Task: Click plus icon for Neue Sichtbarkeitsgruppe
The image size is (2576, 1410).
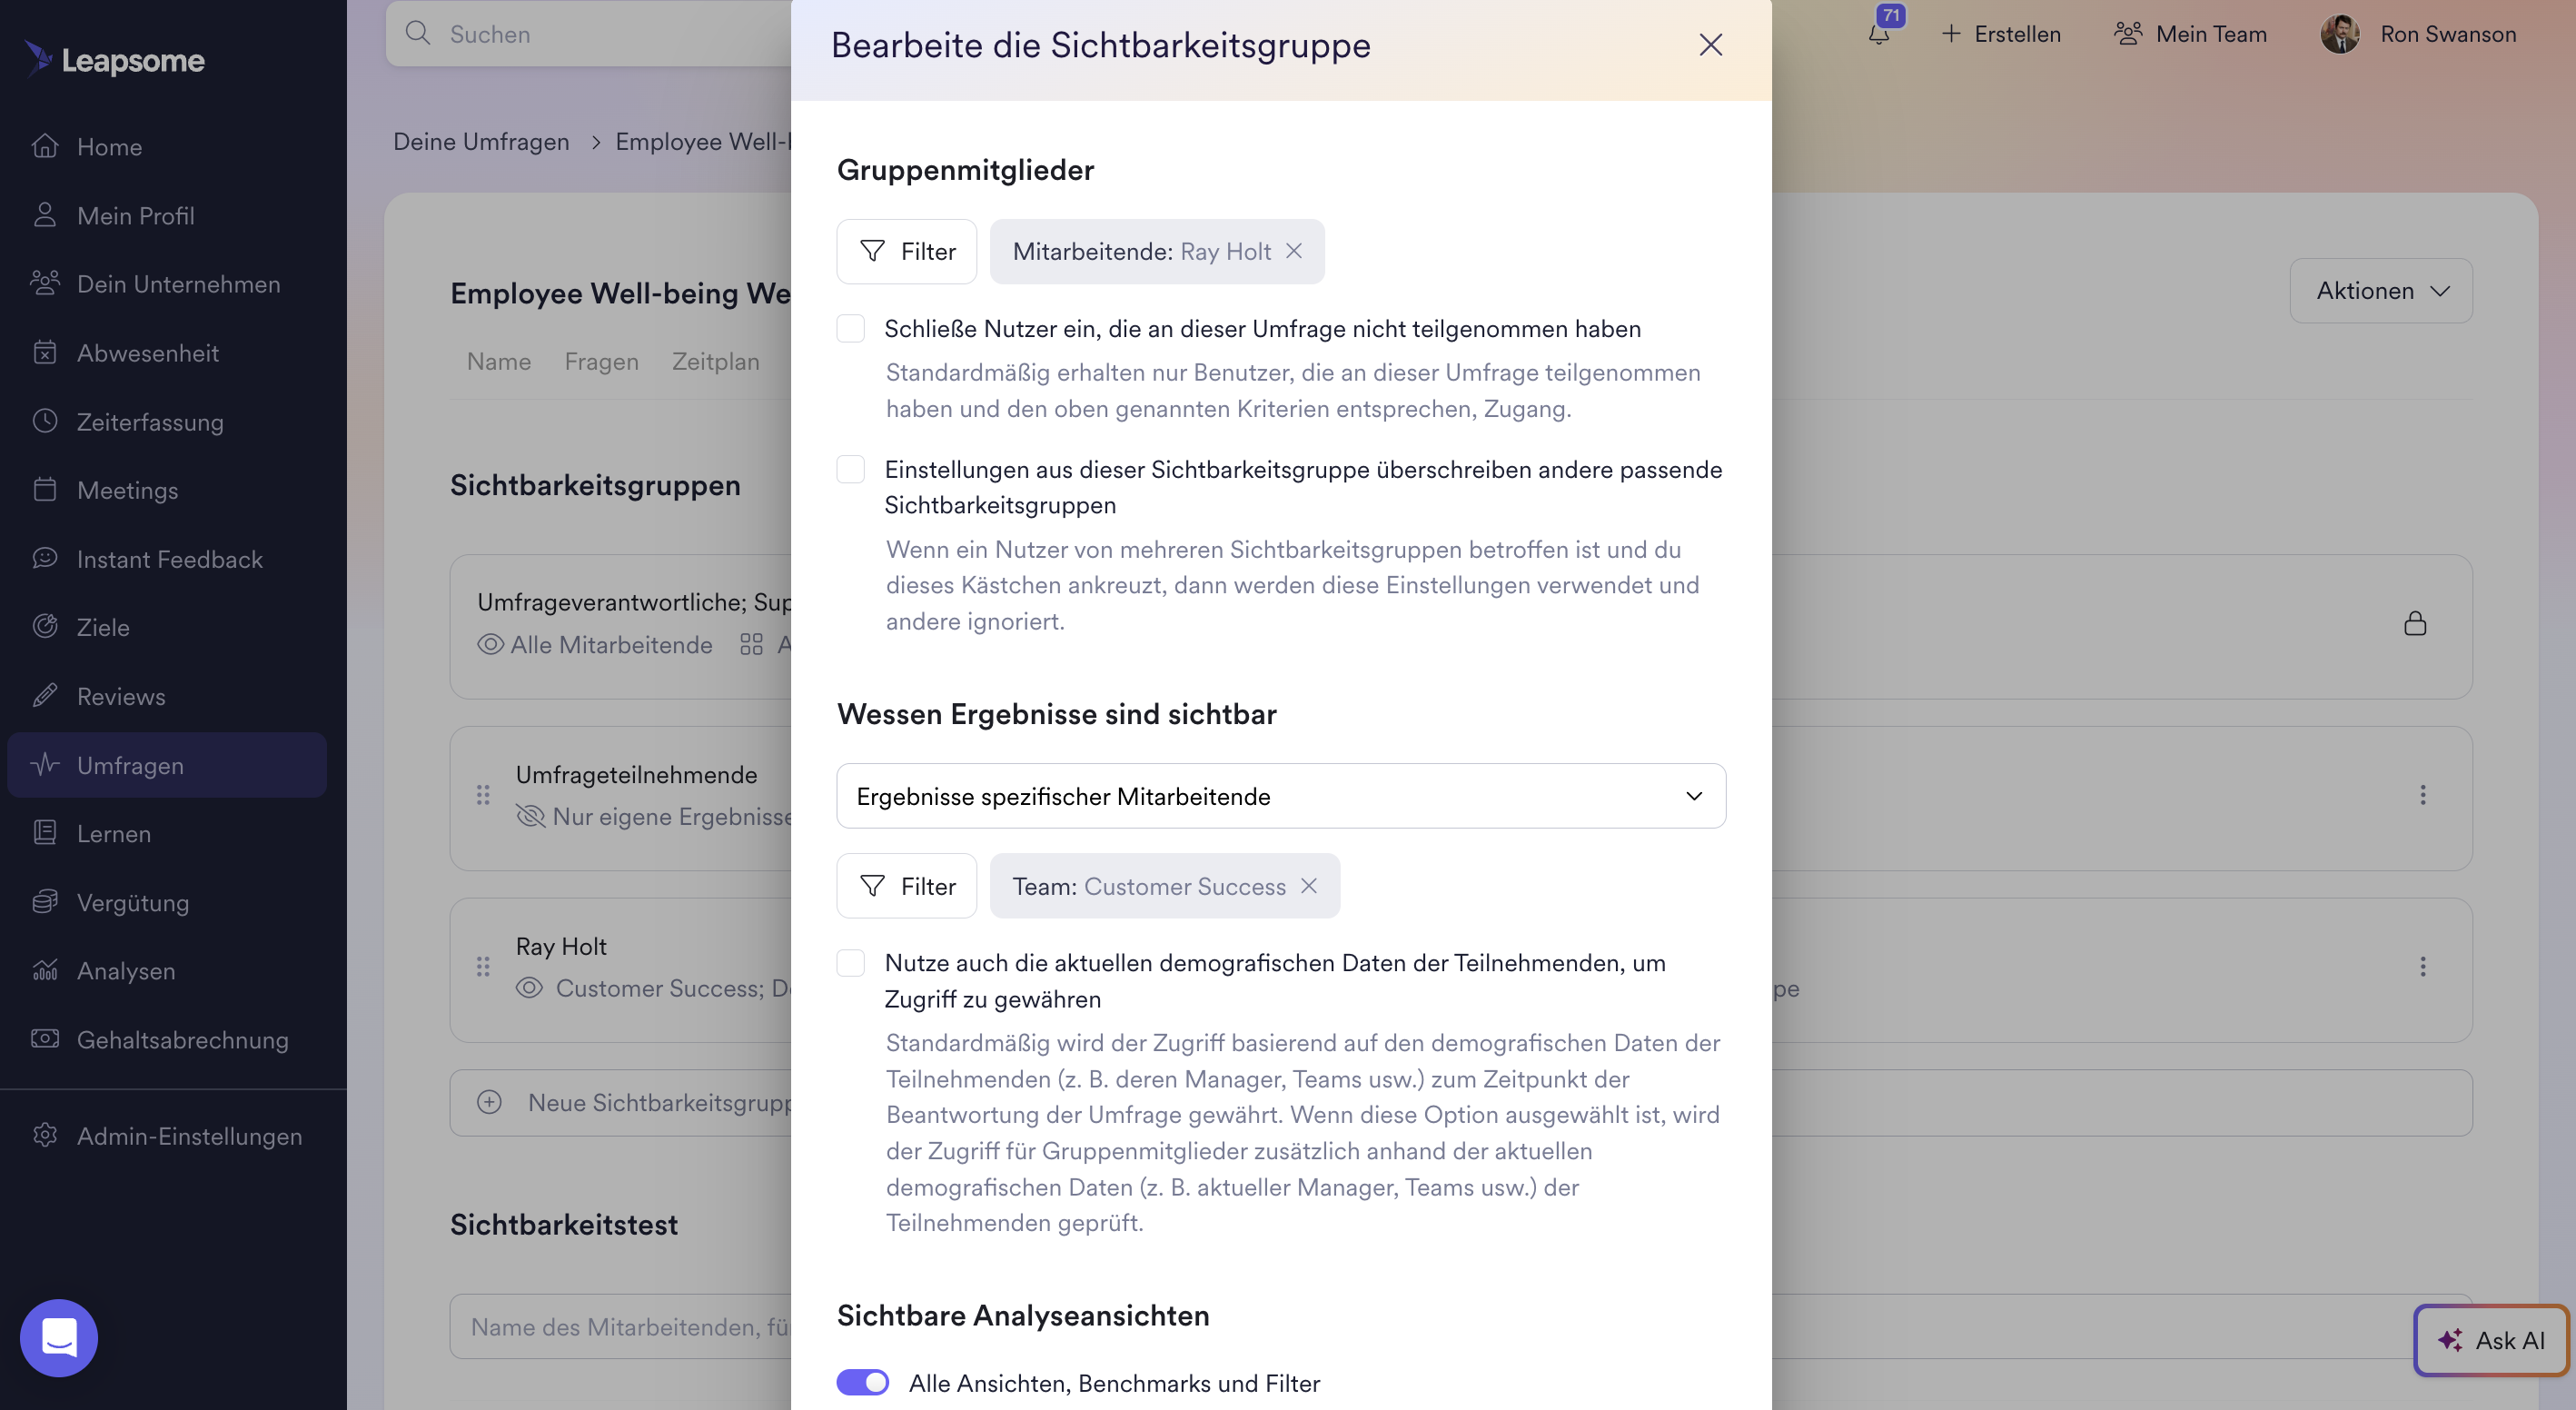Action: pyautogui.click(x=489, y=1103)
